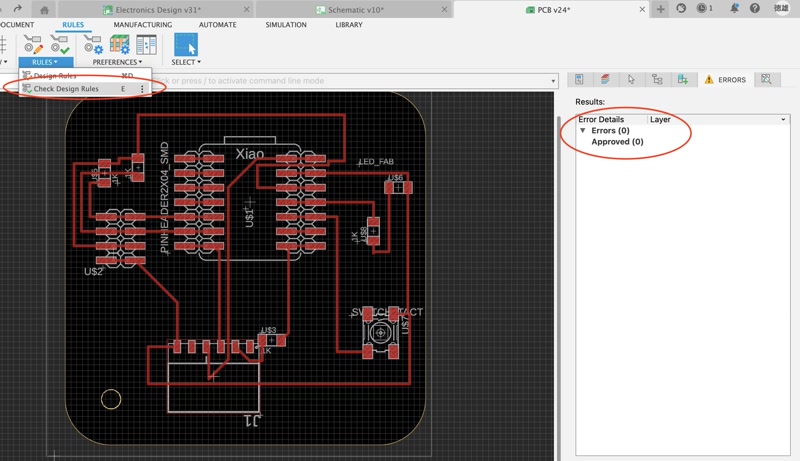
Task: Open the Help question mark icon
Action: coord(755,8)
